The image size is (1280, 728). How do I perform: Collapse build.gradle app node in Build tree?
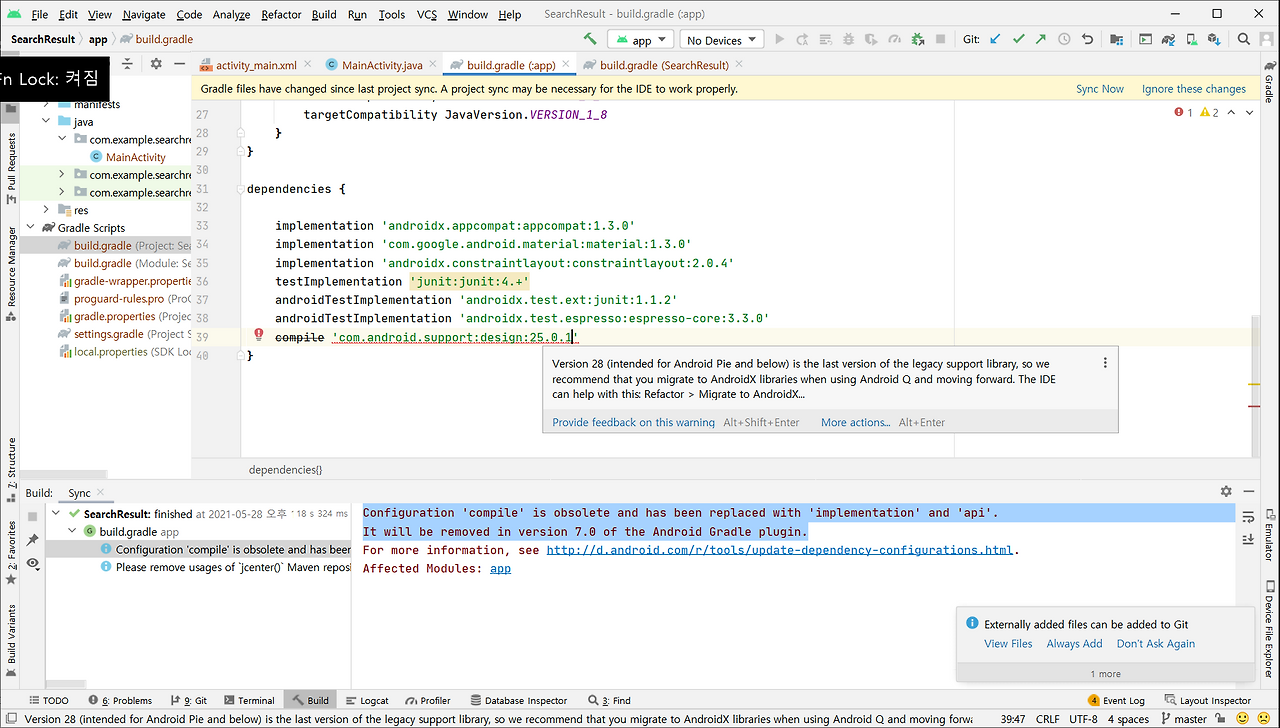(x=73, y=532)
